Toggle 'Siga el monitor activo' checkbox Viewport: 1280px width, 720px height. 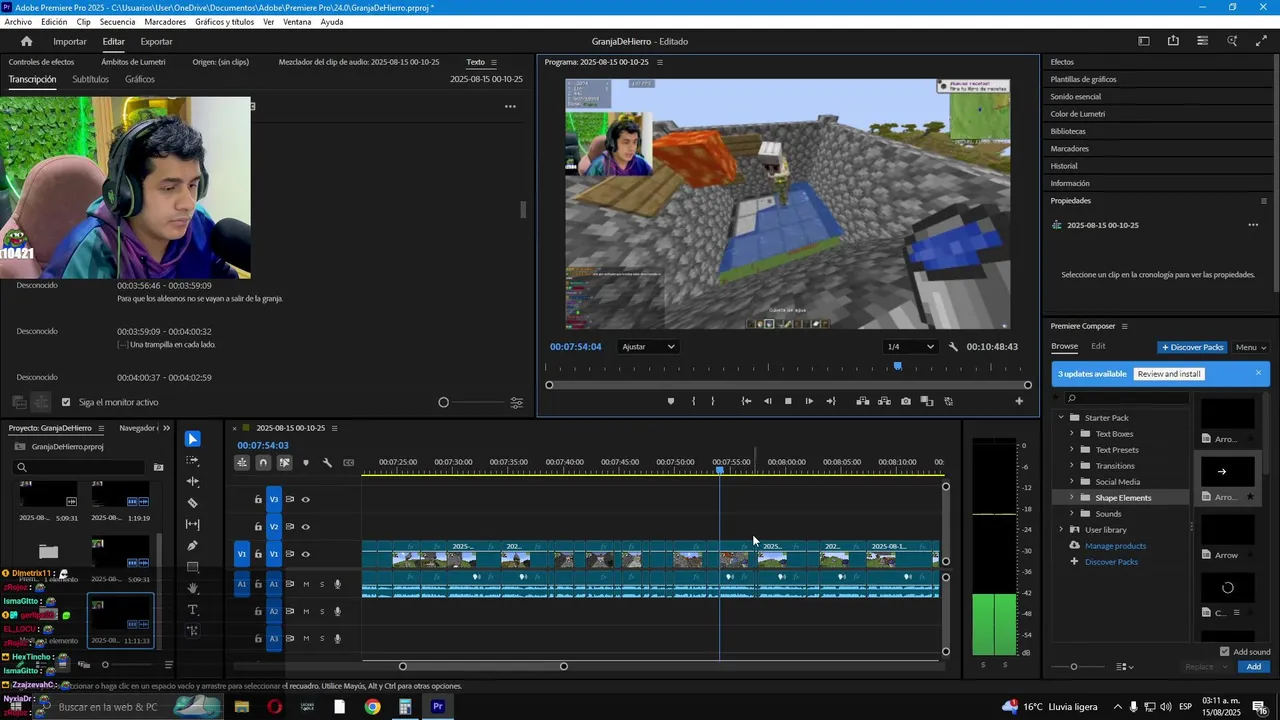(66, 402)
